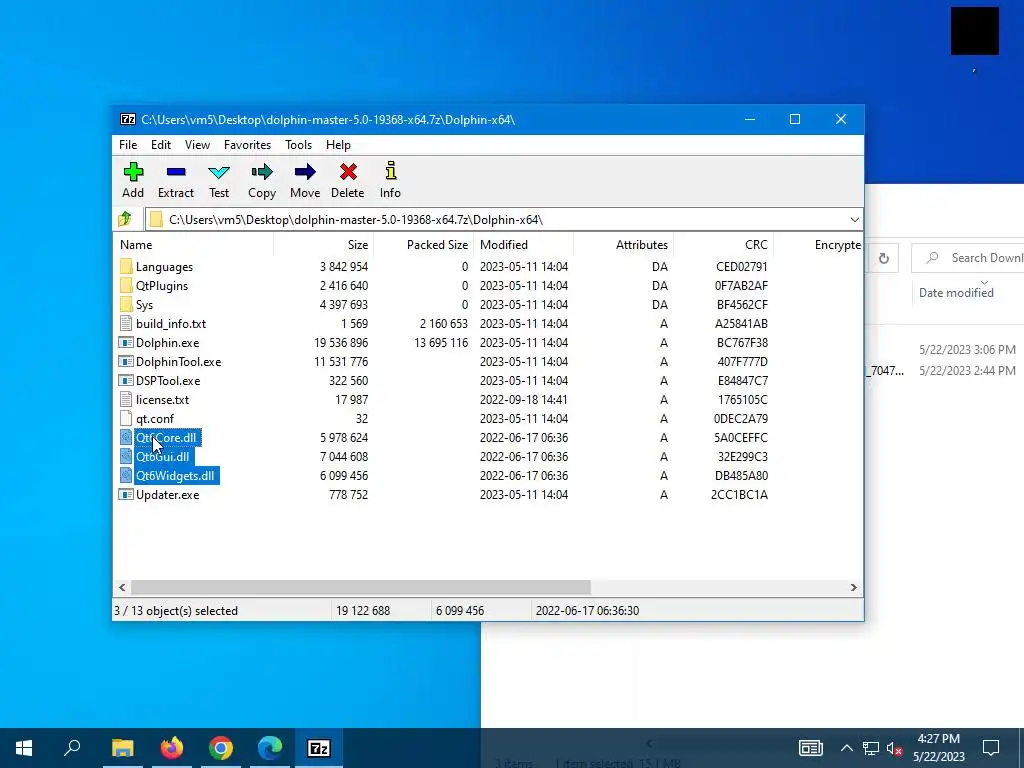Click the Copy toolbar icon
The image size is (1024, 768).
point(262,172)
